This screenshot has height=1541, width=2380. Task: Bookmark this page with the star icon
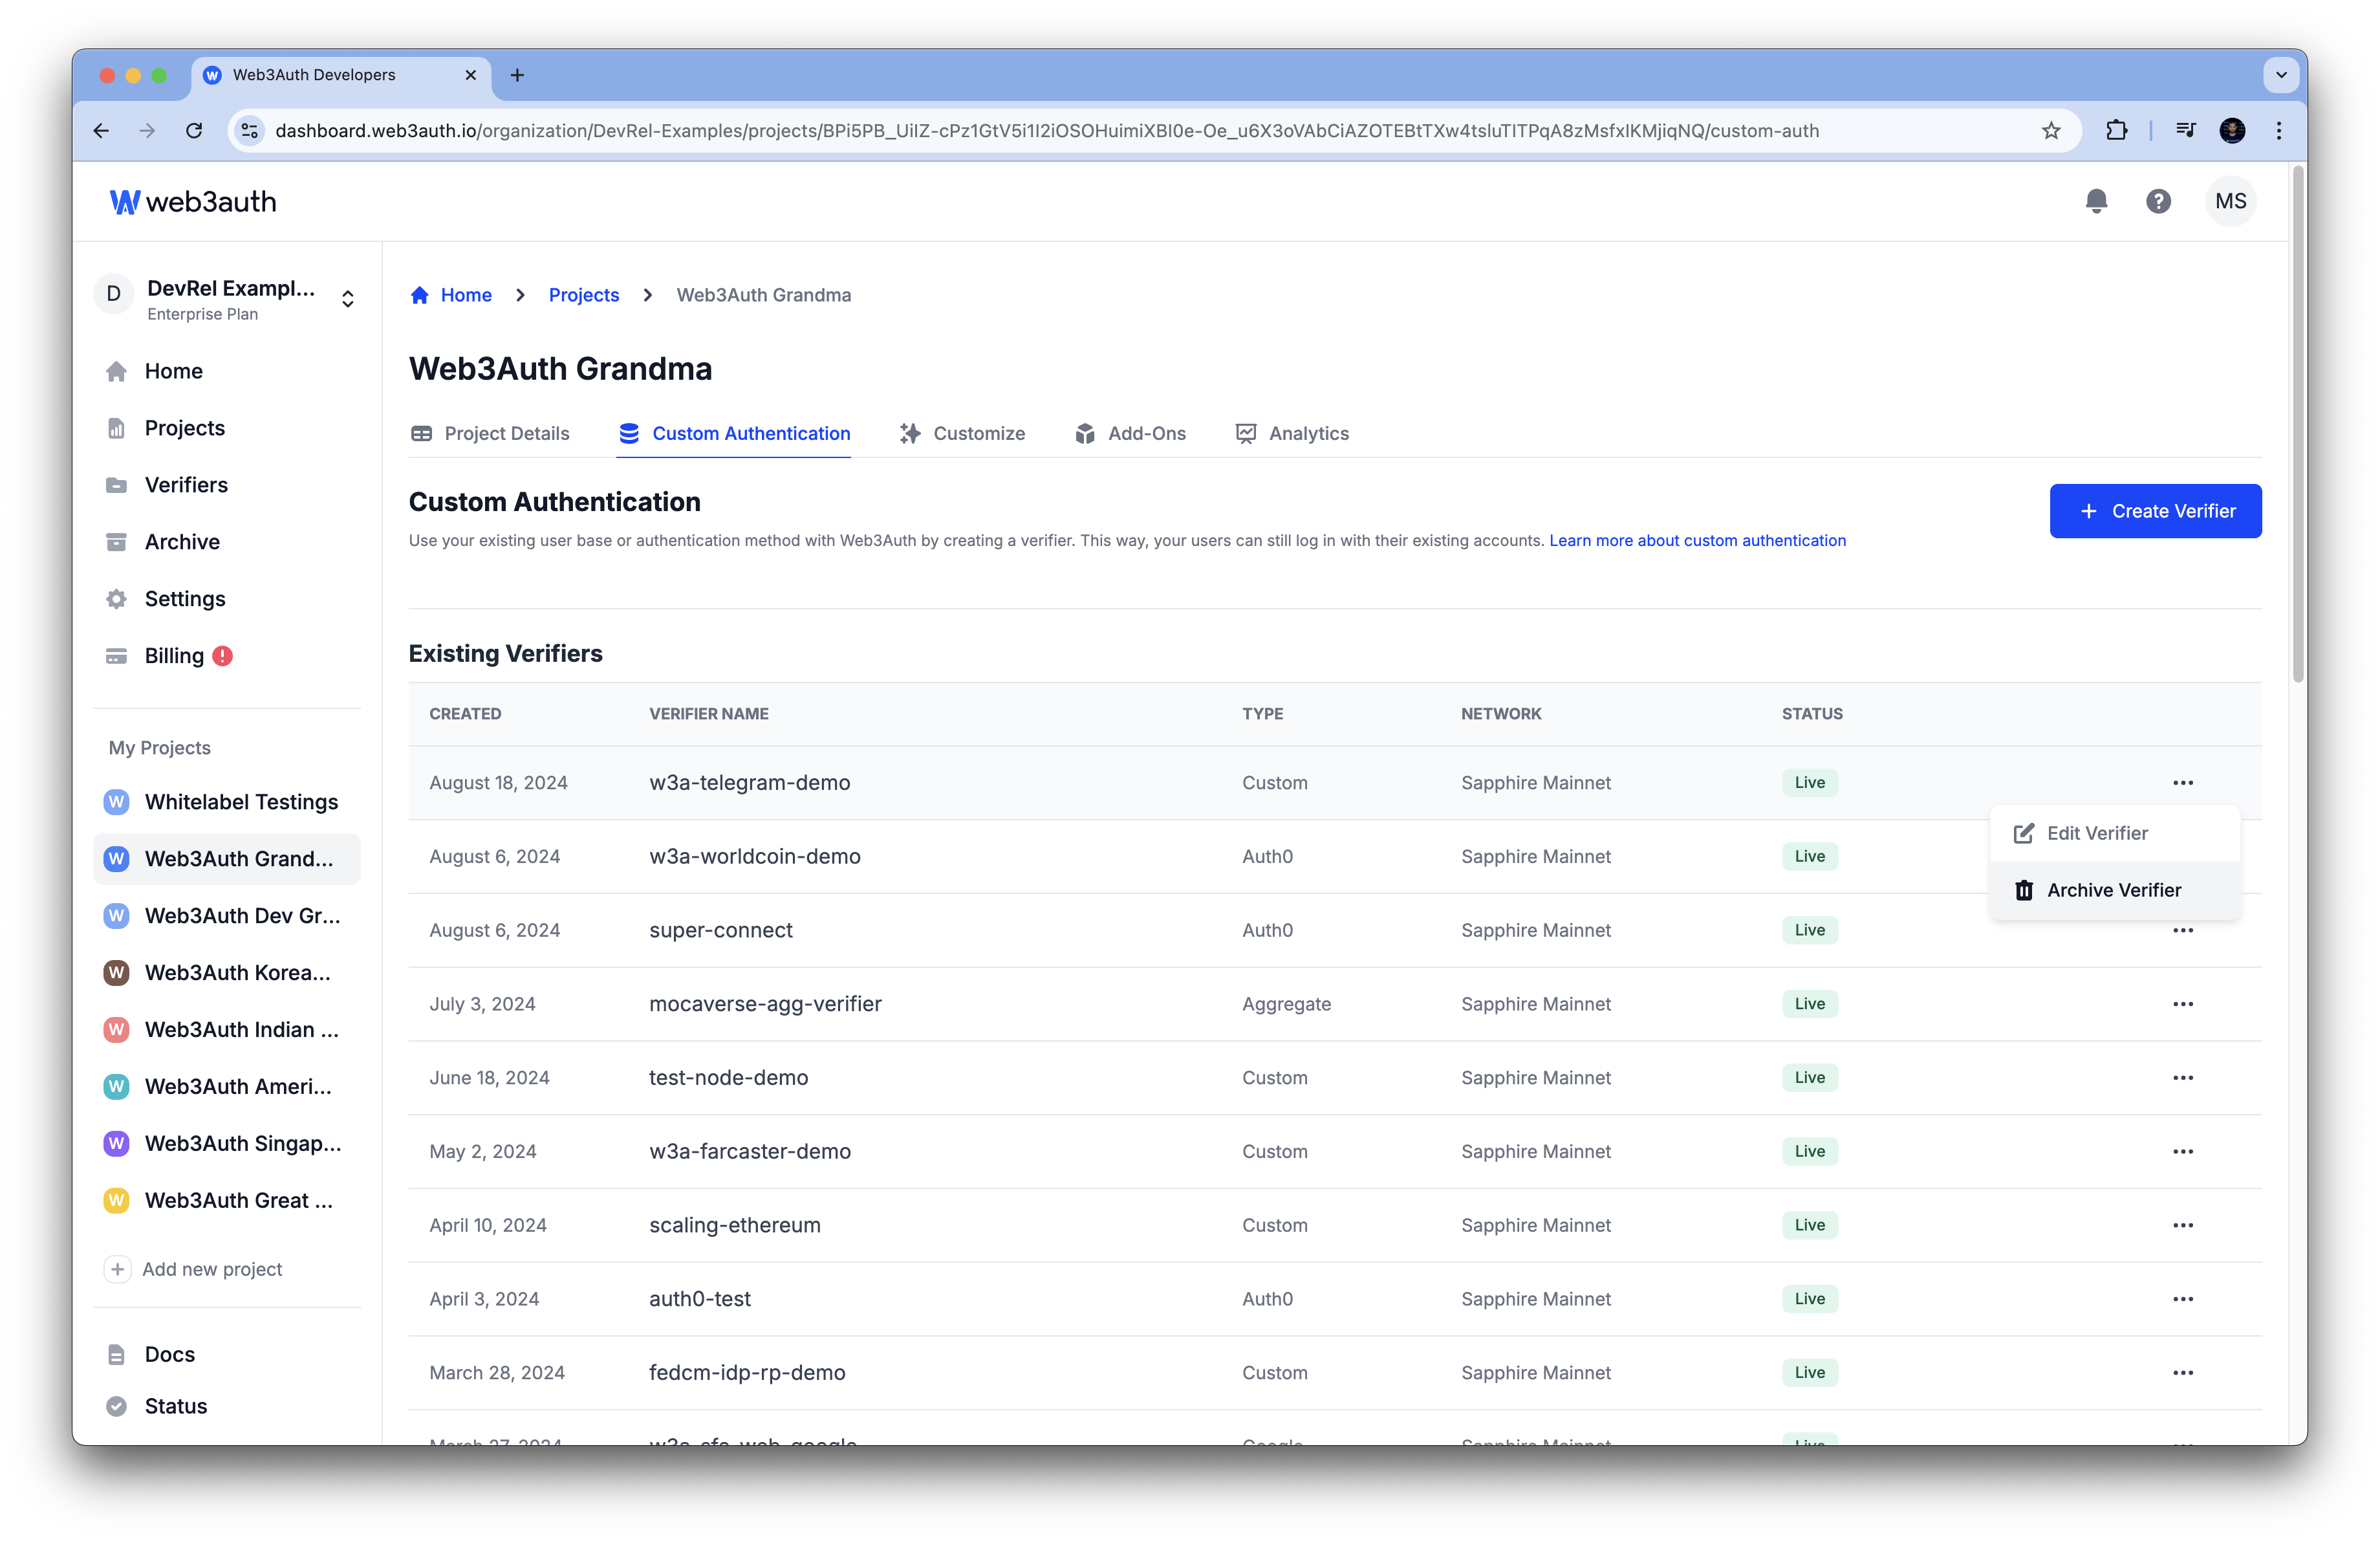2051,131
